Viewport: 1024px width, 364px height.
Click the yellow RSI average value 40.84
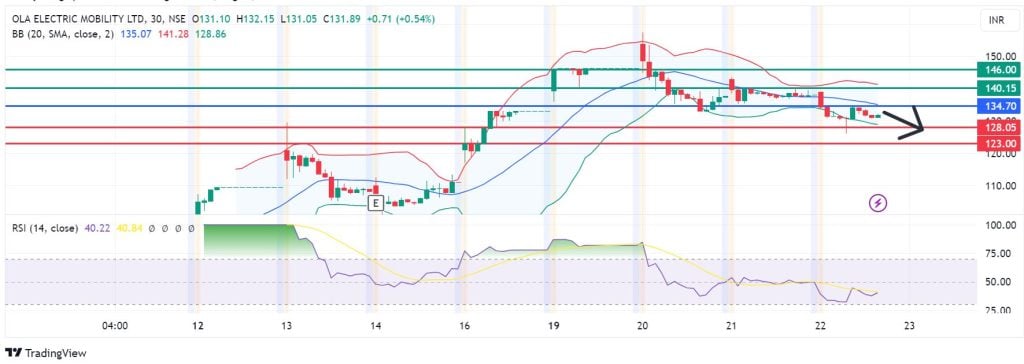pyautogui.click(x=129, y=229)
